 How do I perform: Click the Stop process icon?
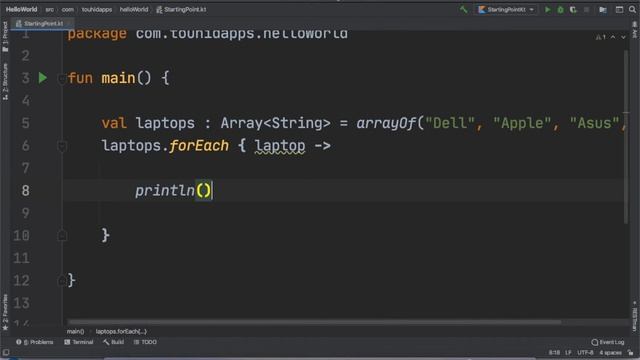click(x=587, y=9)
